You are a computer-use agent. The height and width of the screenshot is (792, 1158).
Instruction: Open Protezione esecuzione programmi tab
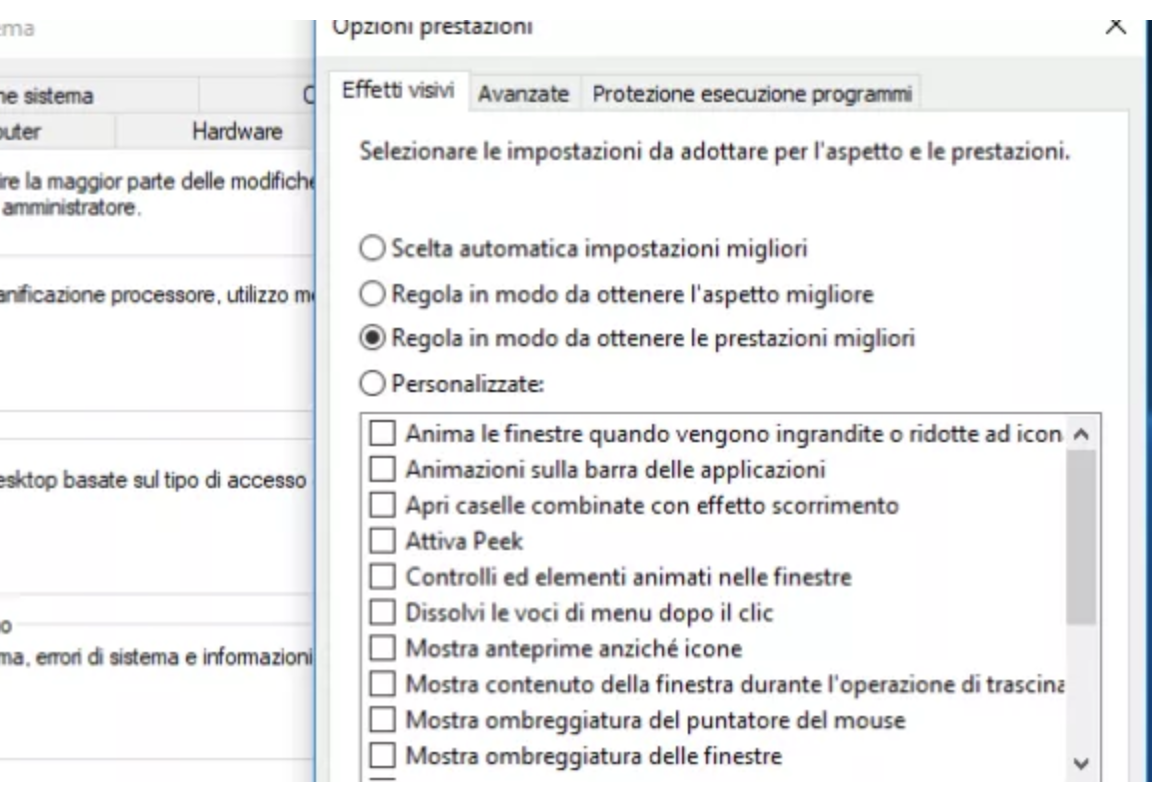752,94
